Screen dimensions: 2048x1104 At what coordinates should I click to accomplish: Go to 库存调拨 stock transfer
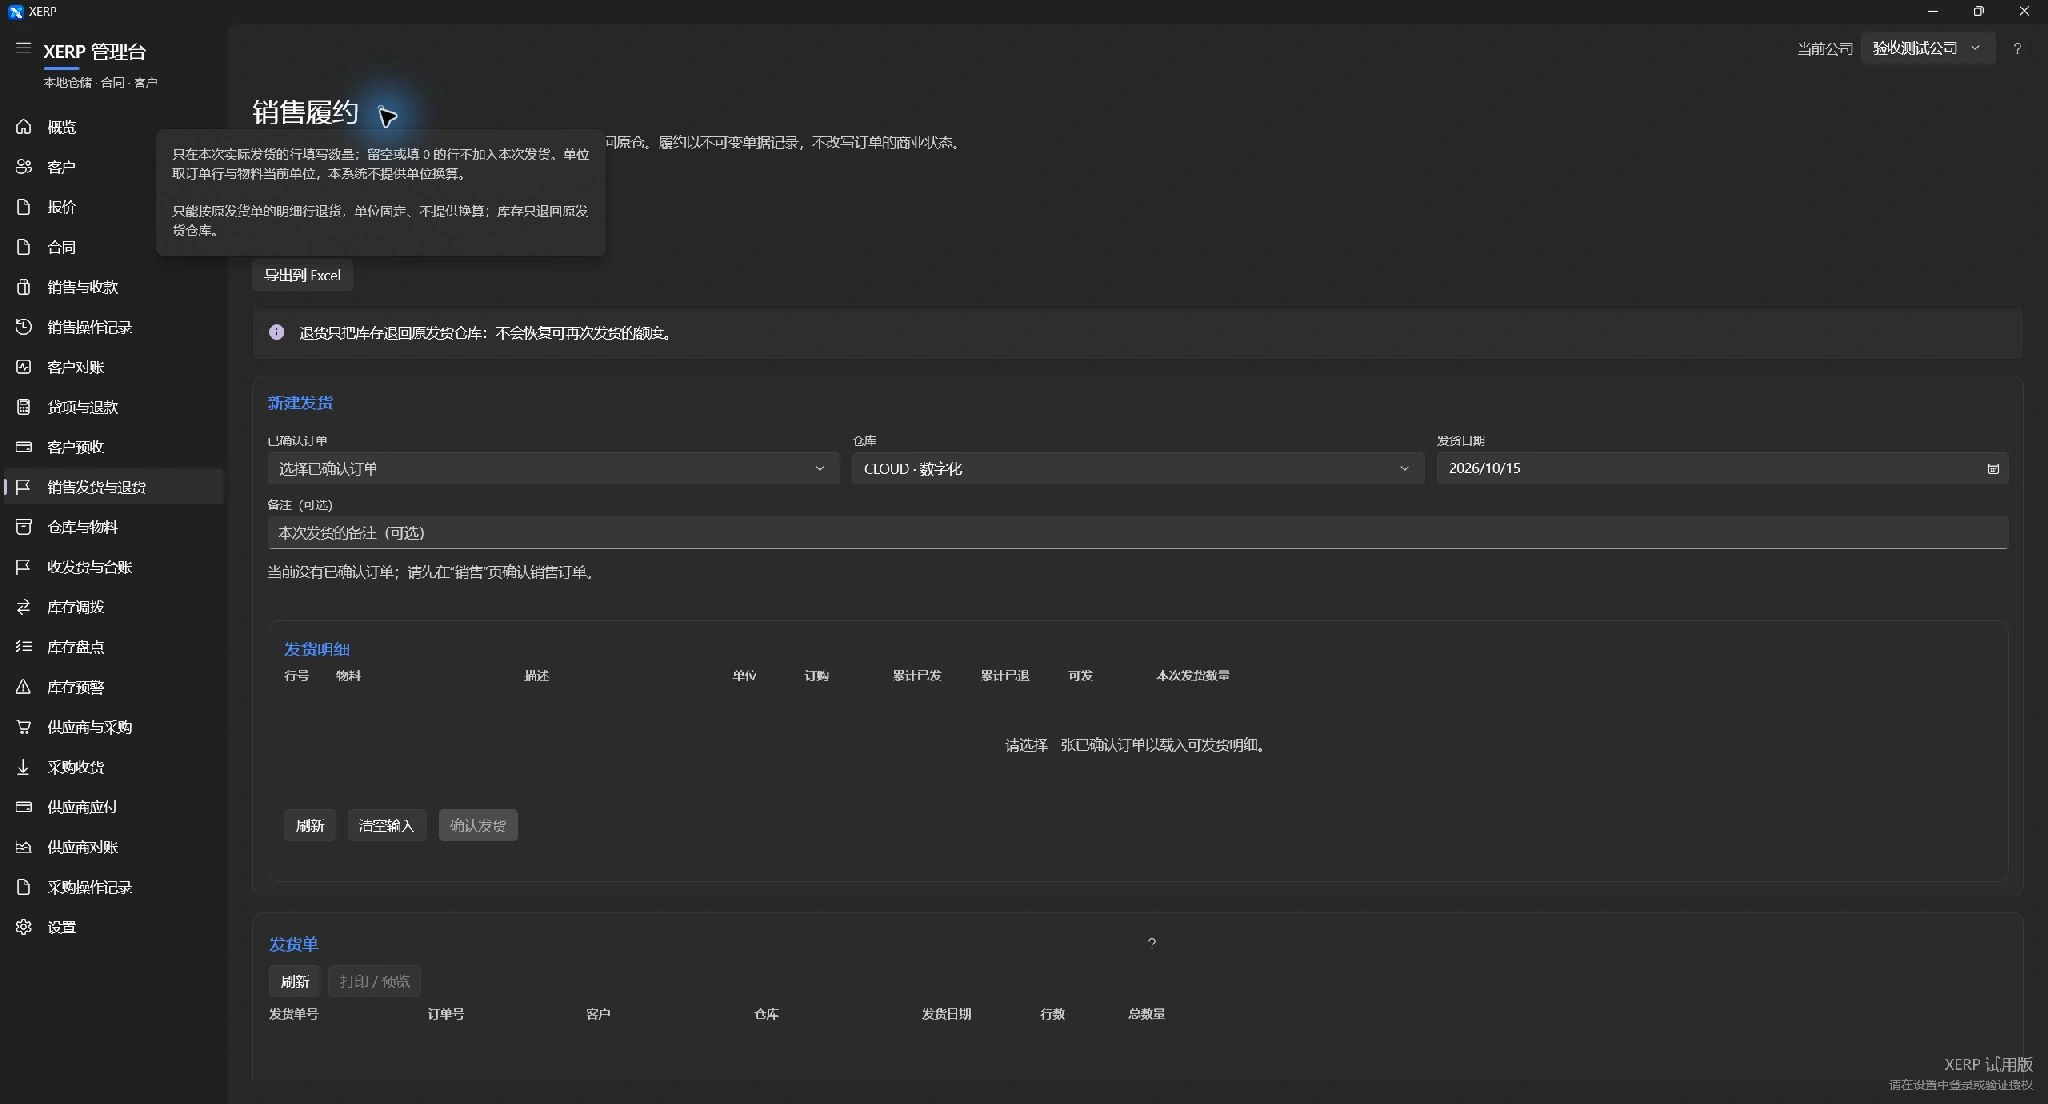tap(112, 607)
